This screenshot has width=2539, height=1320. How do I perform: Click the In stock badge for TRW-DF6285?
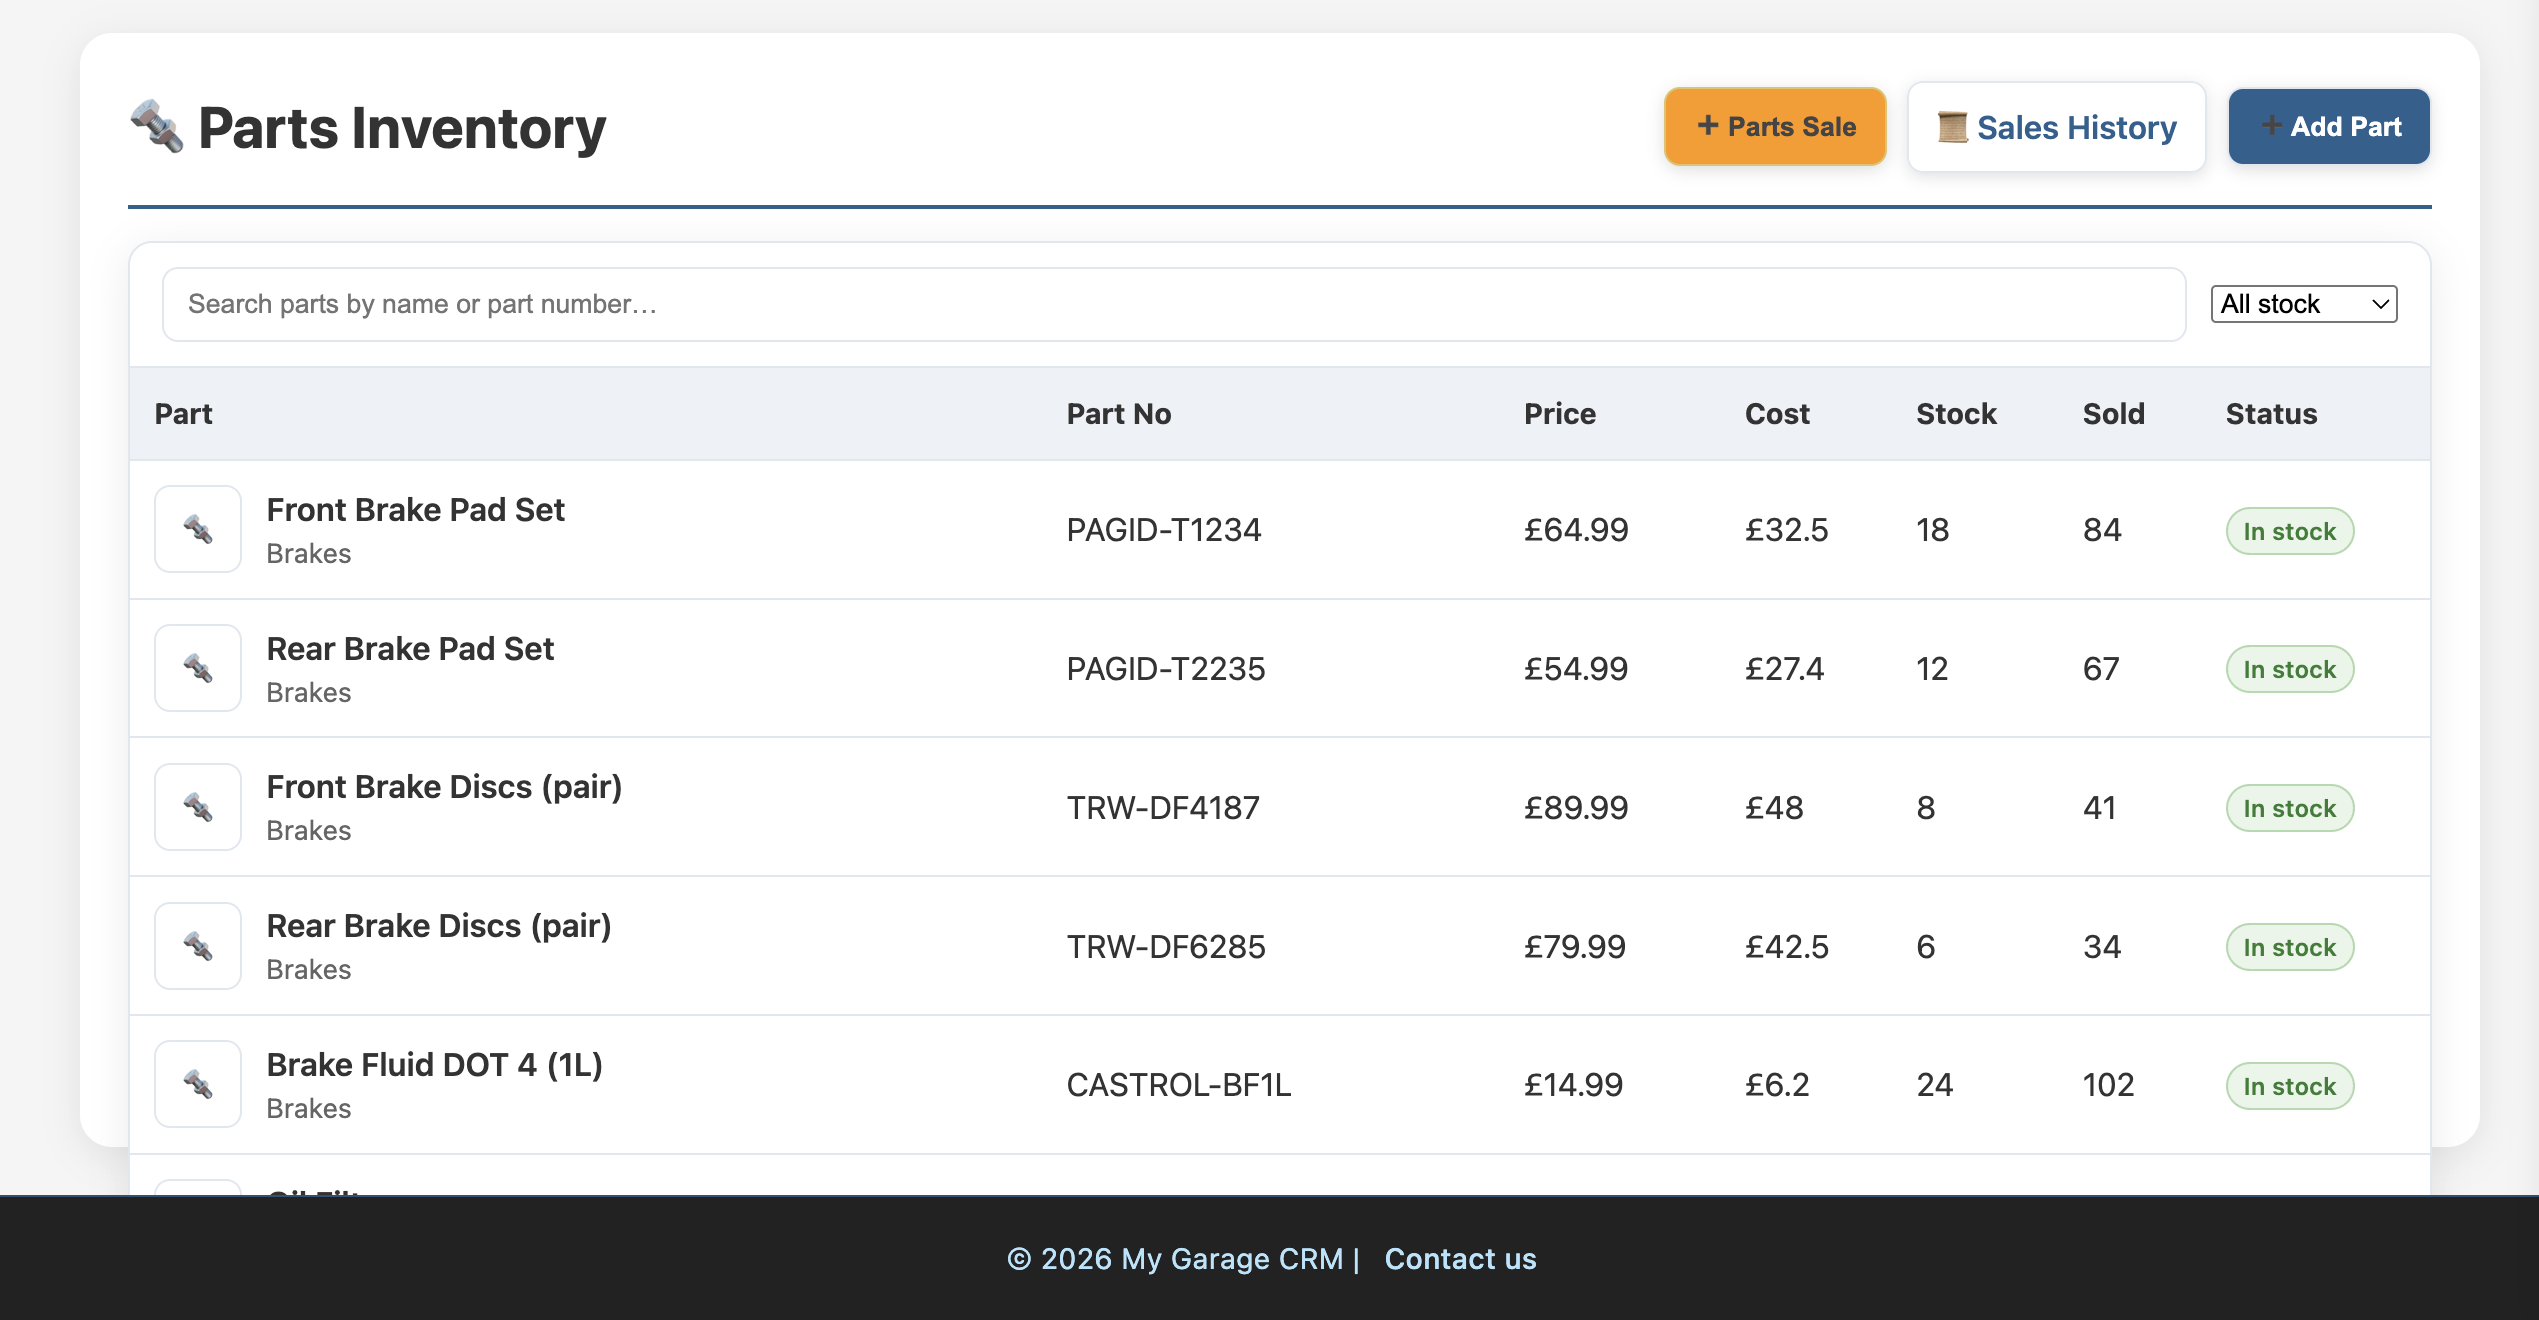coord(2290,947)
